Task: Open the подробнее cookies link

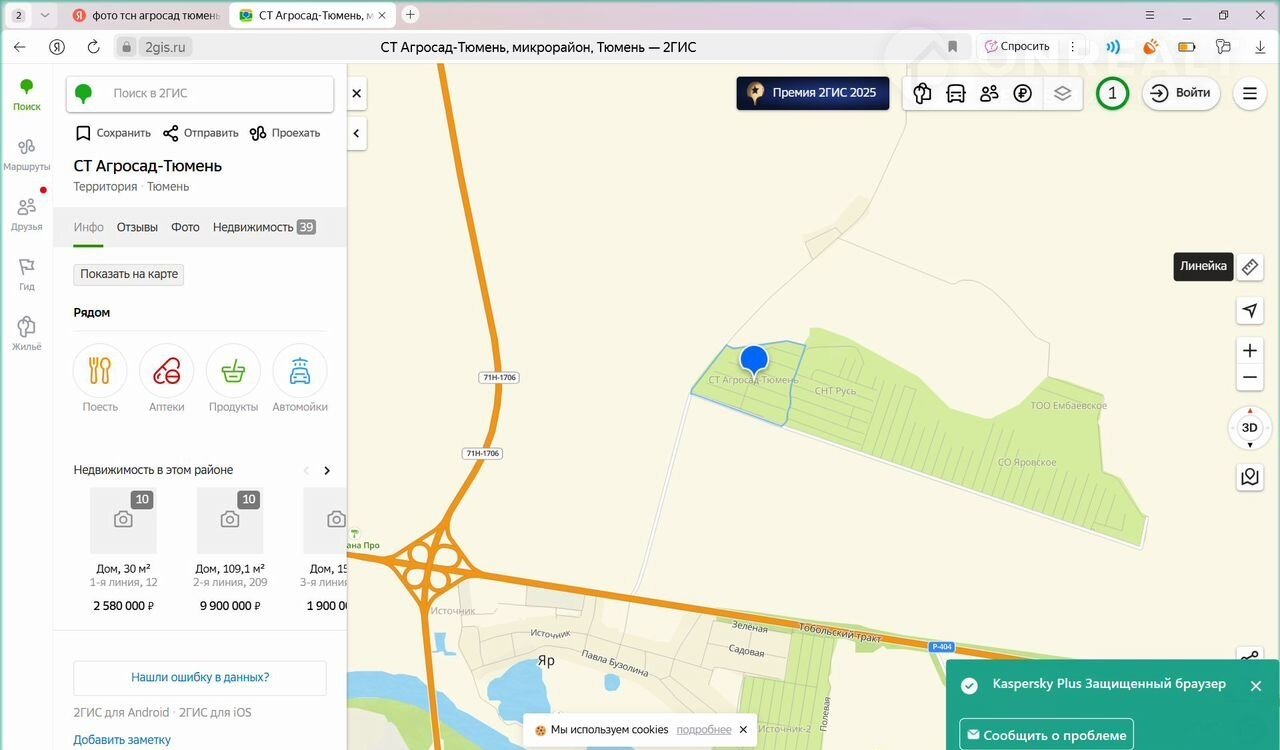Action: 703,730
